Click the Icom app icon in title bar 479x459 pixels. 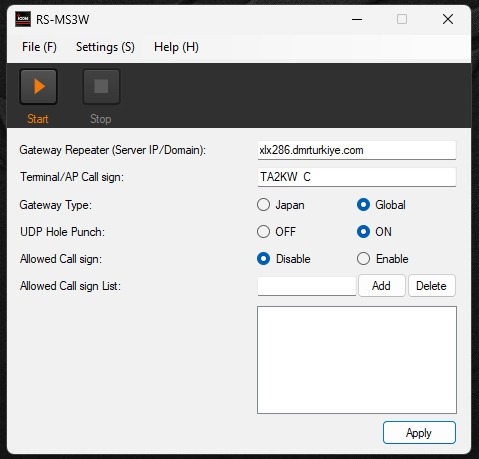pos(23,19)
